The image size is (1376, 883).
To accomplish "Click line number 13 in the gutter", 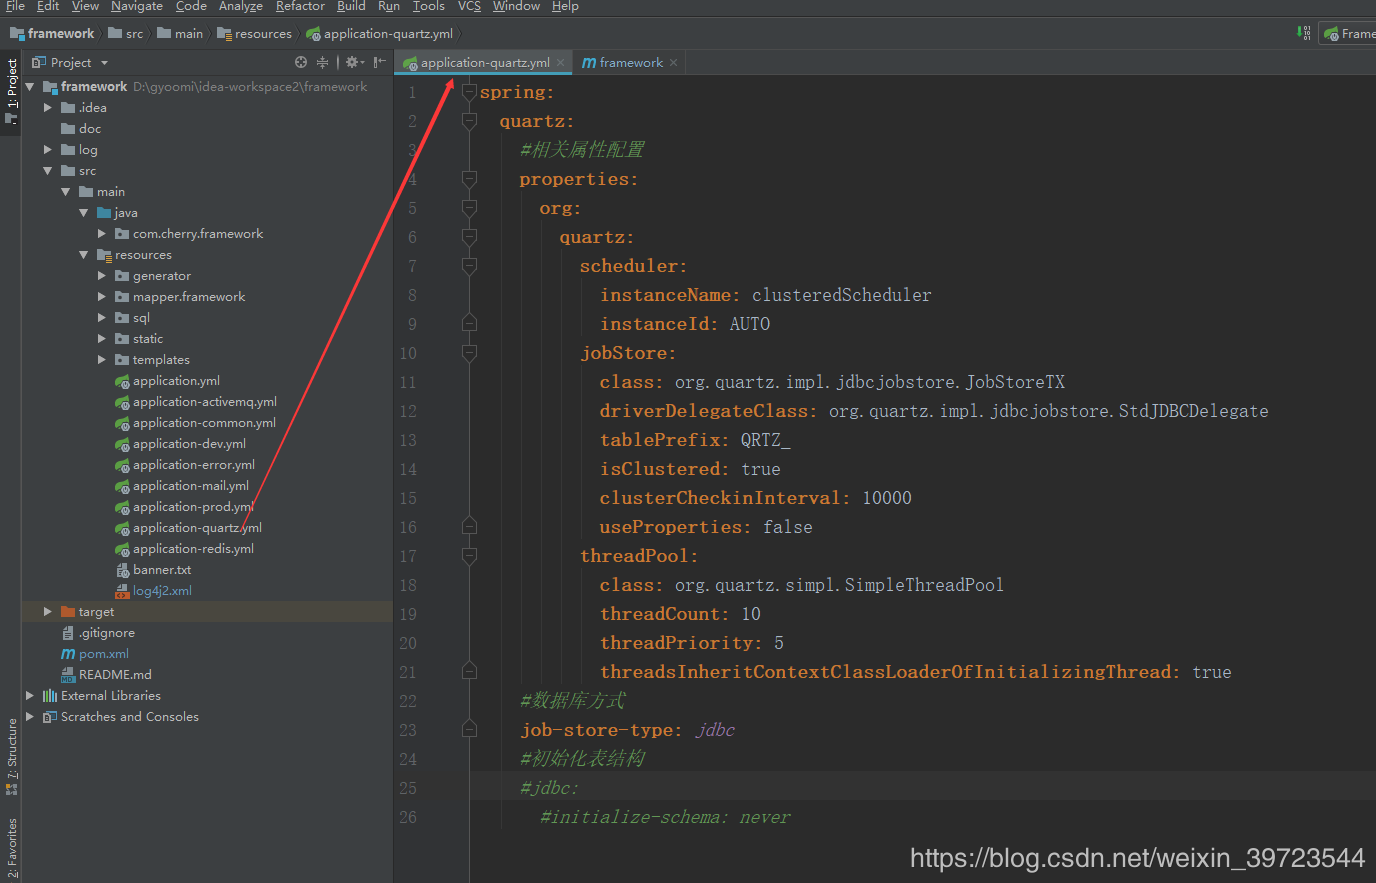I will coord(408,440).
